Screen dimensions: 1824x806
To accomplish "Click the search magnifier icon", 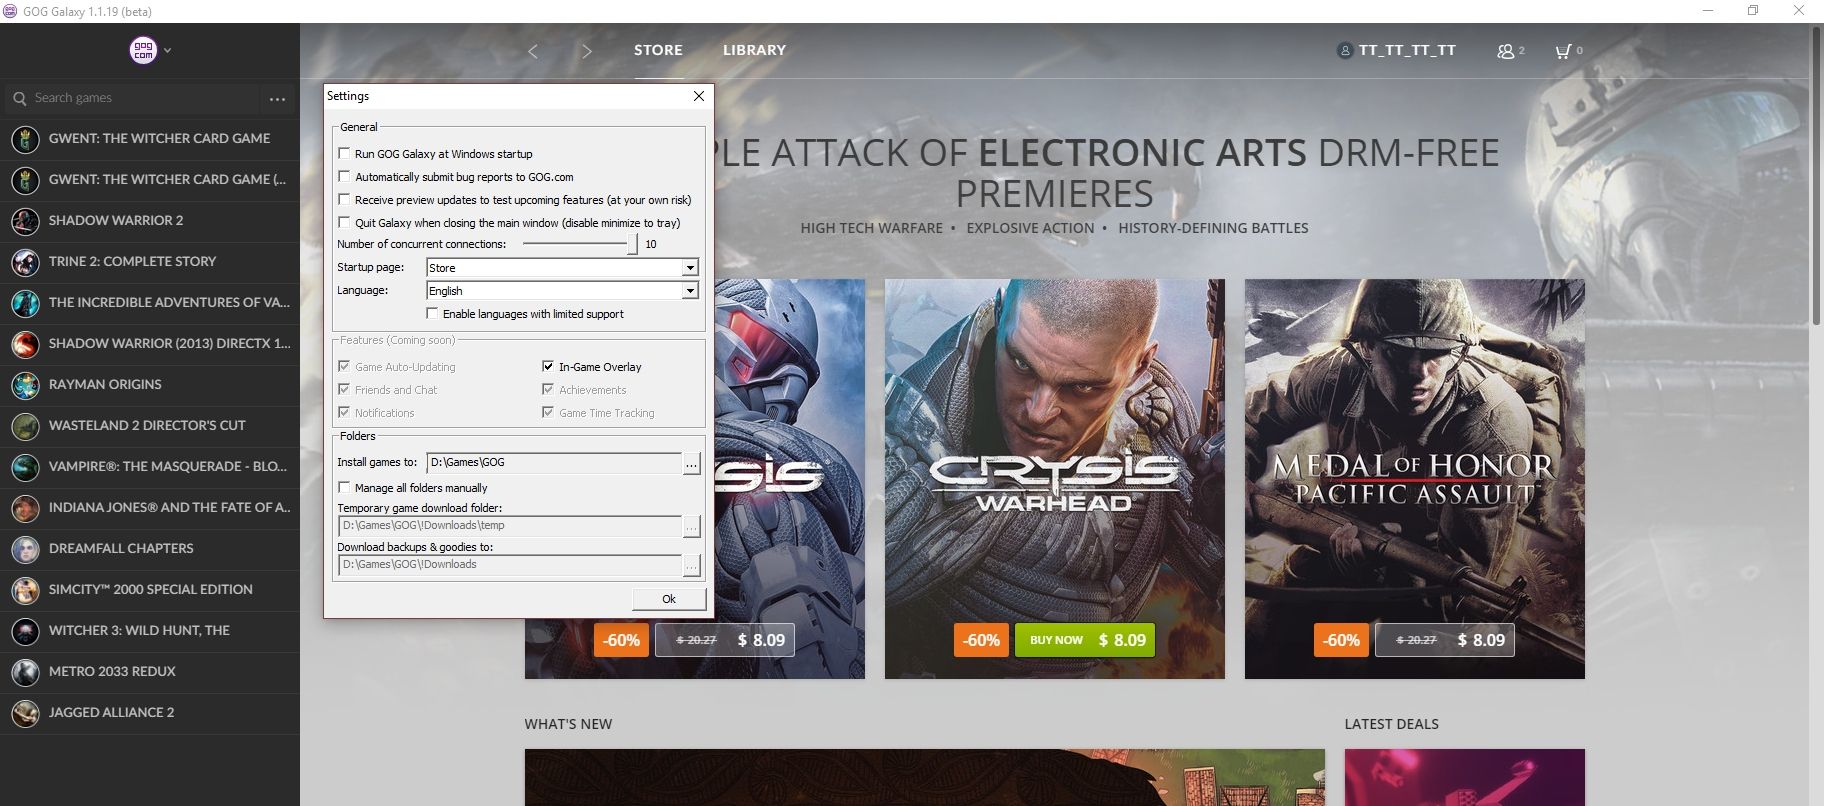I will pos(19,98).
